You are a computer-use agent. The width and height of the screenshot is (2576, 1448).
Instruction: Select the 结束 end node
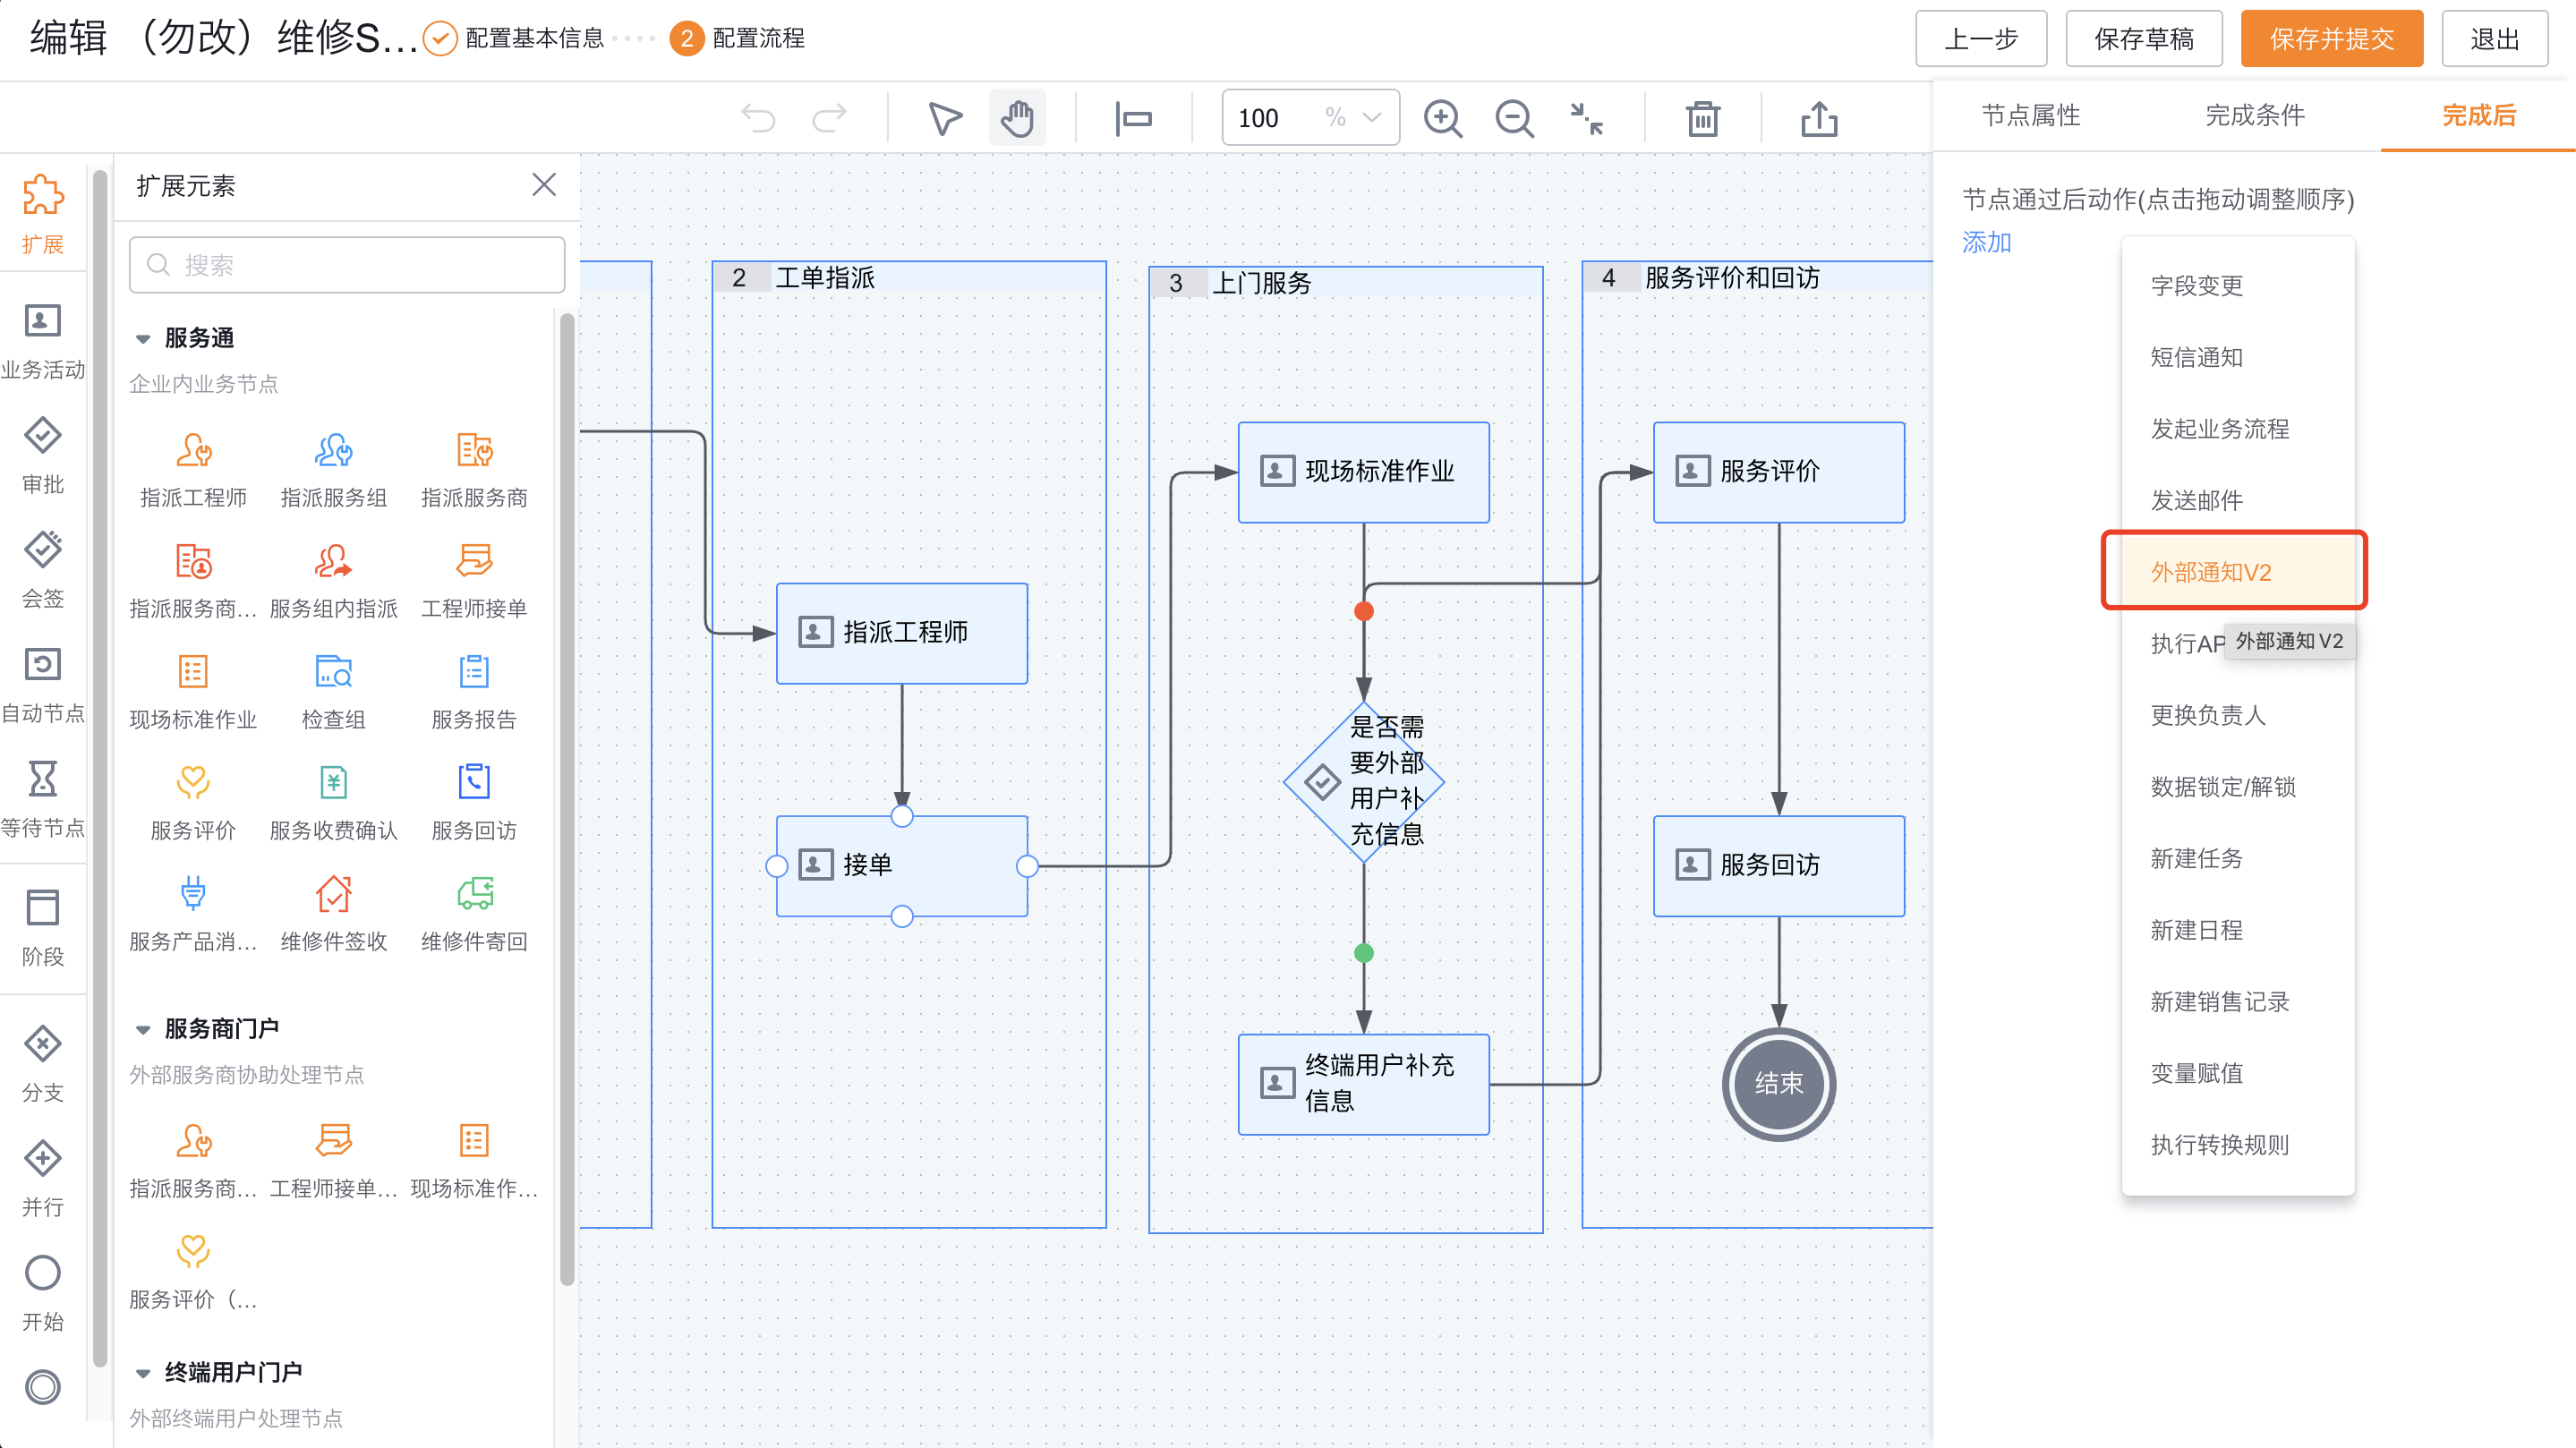(x=1778, y=1084)
